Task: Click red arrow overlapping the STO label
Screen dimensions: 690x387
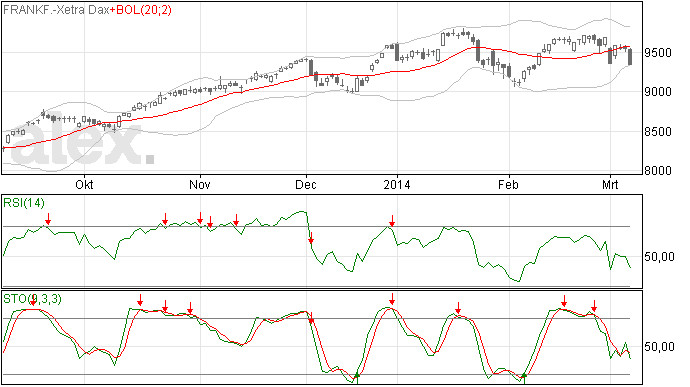Action: (x=33, y=300)
